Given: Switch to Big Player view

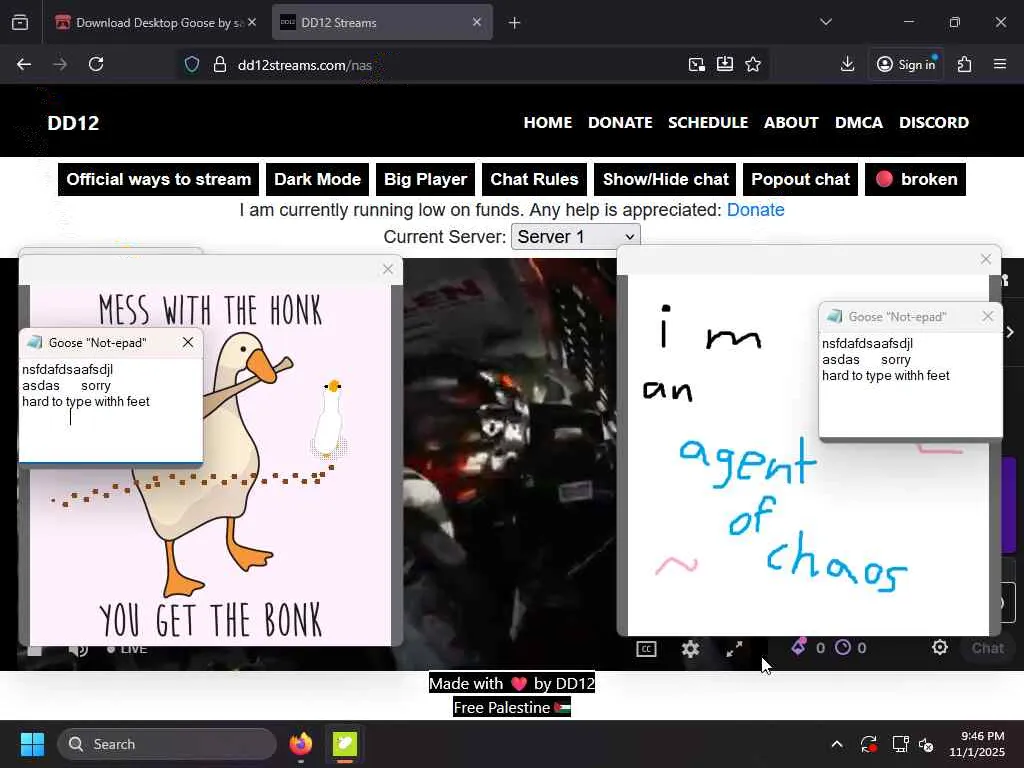Looking at the screenshot, I should click(425, 180).
